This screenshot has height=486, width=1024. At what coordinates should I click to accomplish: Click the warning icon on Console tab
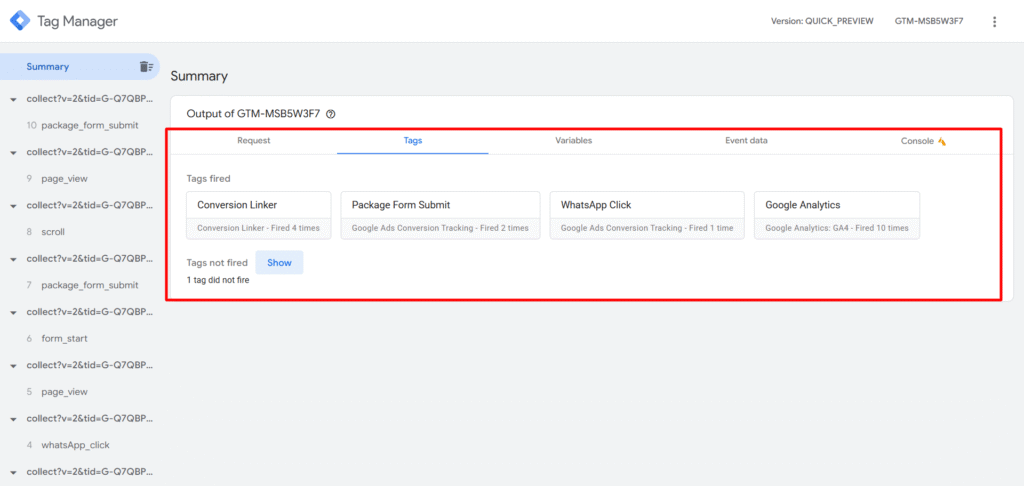(x=942, y=141)
